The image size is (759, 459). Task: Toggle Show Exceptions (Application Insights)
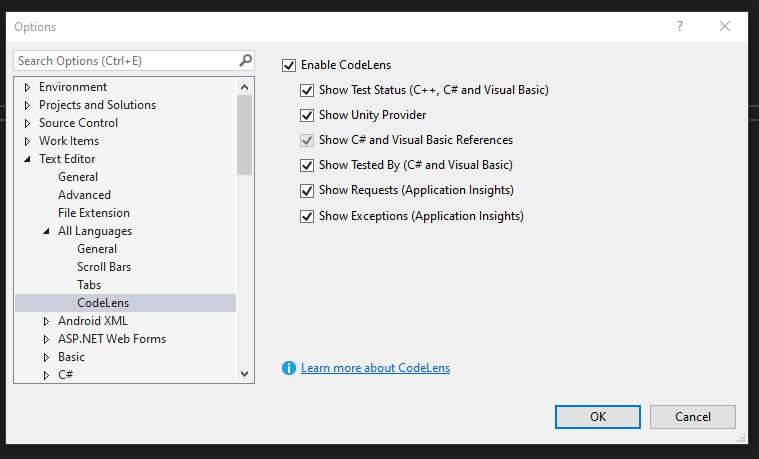tap(308, 216)
